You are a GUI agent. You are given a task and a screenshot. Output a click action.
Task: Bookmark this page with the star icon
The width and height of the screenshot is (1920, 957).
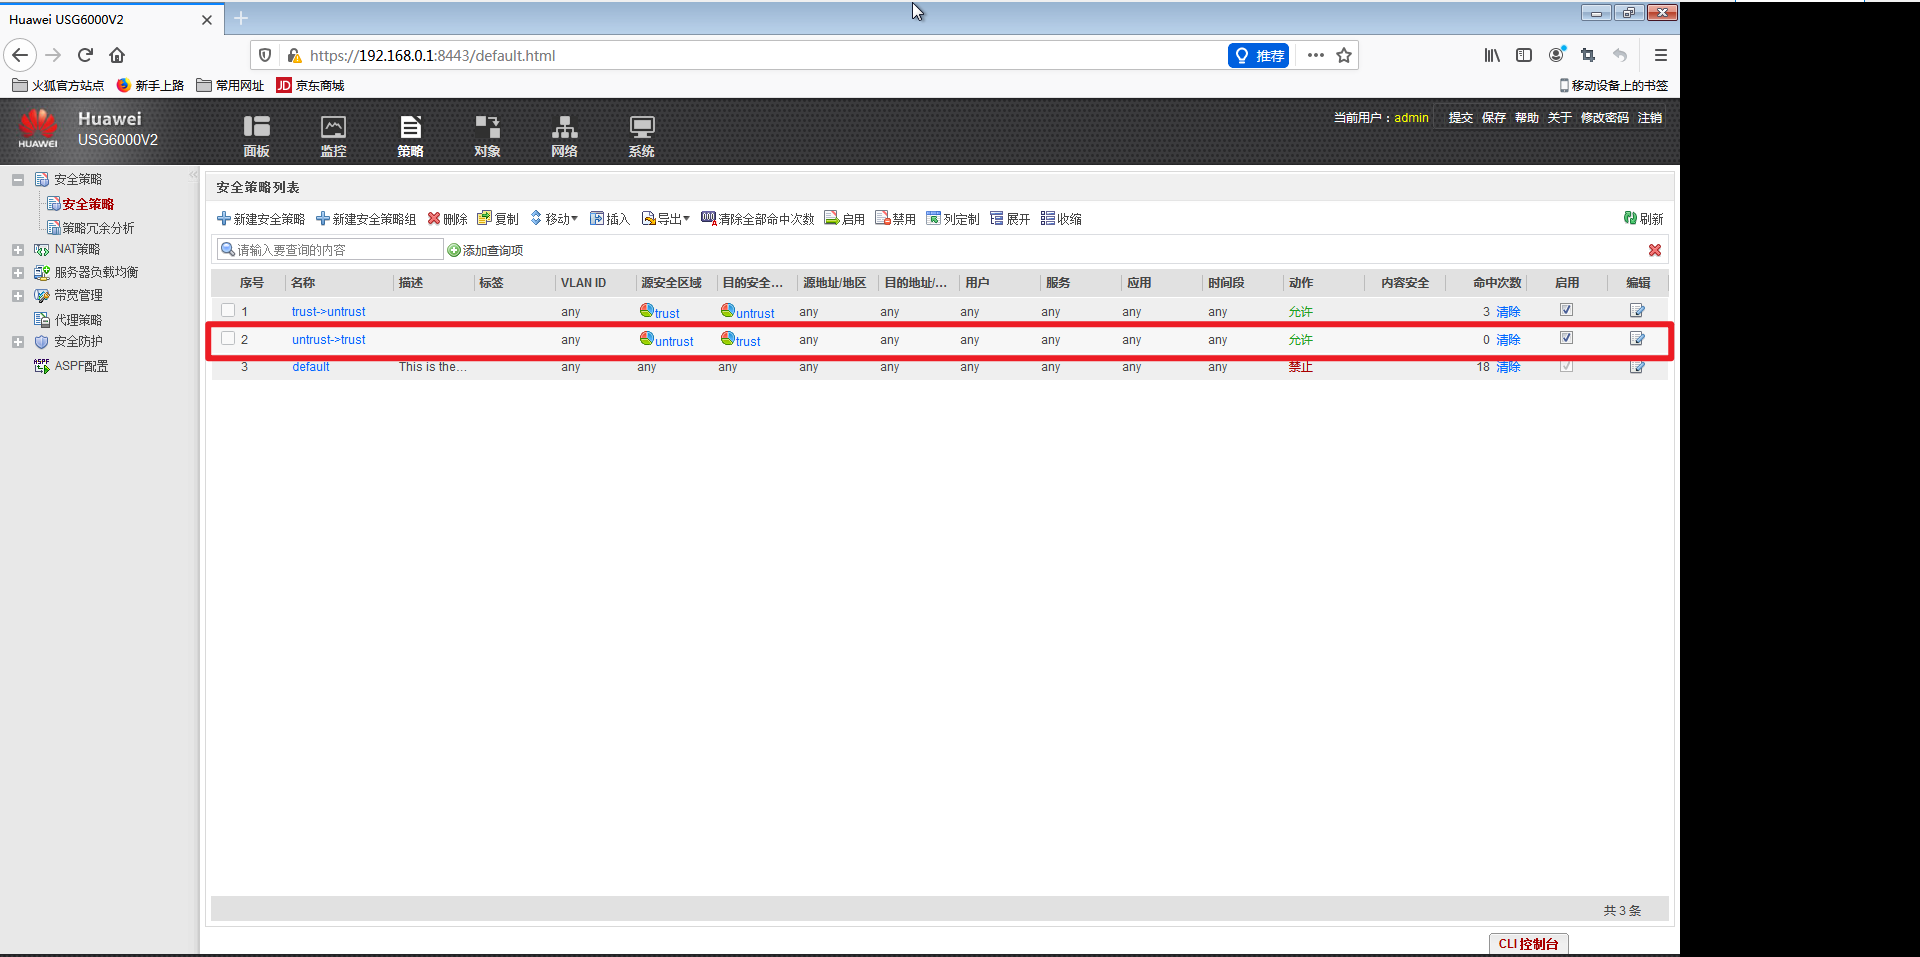coord(1344,55)
